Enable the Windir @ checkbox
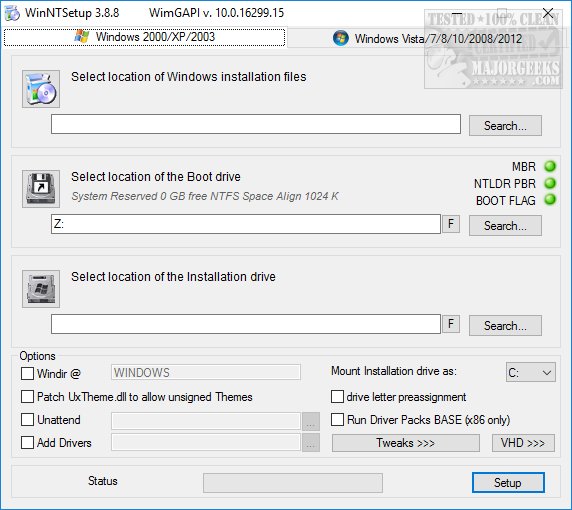 (27, 373)
